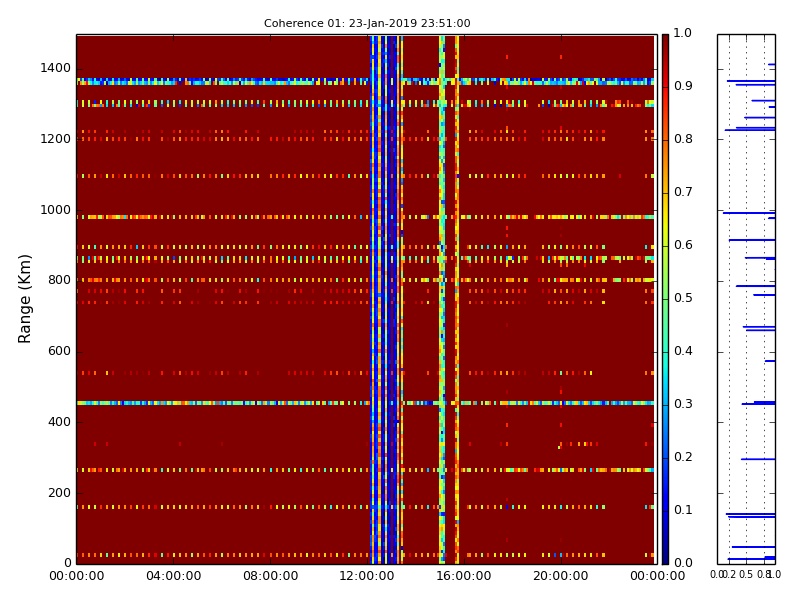
Task: Click the dotted band near 980 km range
Action: [x=365, y=217]
